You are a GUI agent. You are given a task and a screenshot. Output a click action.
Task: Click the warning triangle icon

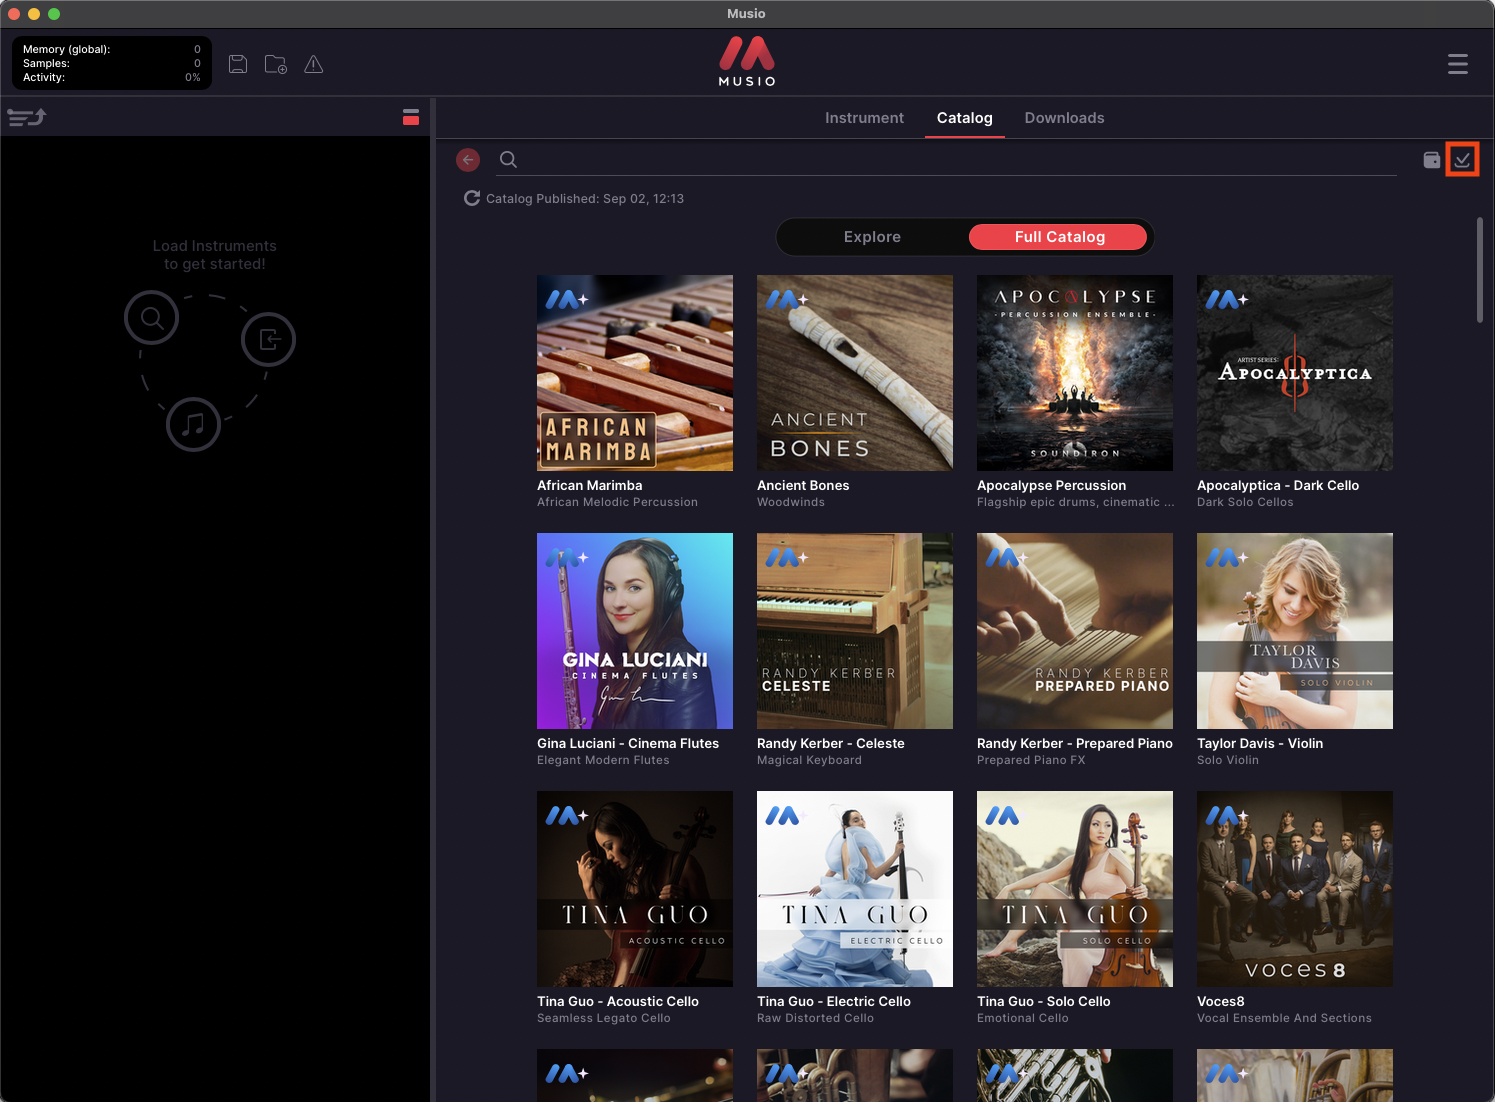pyautogui.click(x=313, y=64)
